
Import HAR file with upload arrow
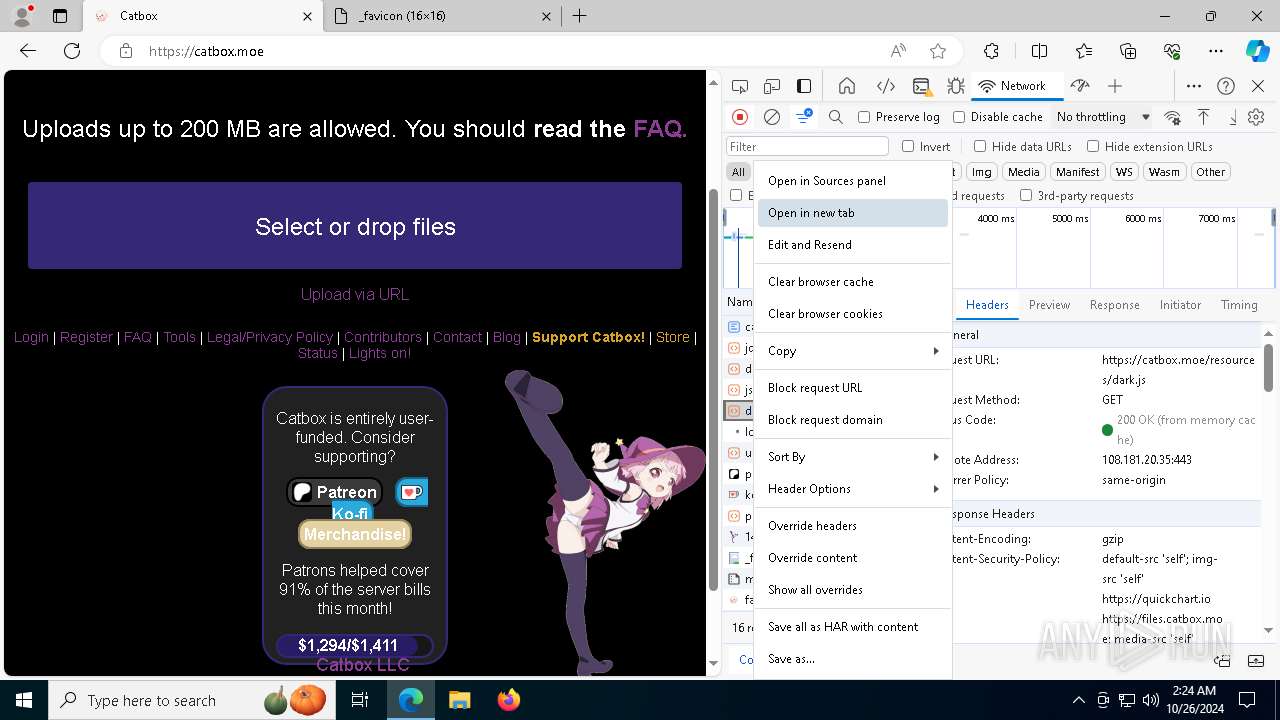coord(1204,117)
